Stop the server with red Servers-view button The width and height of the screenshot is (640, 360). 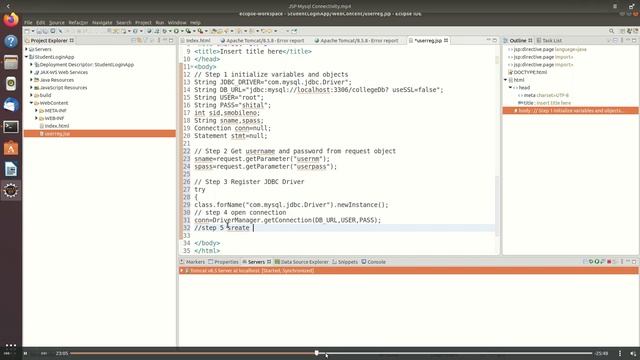coord(609,262)
